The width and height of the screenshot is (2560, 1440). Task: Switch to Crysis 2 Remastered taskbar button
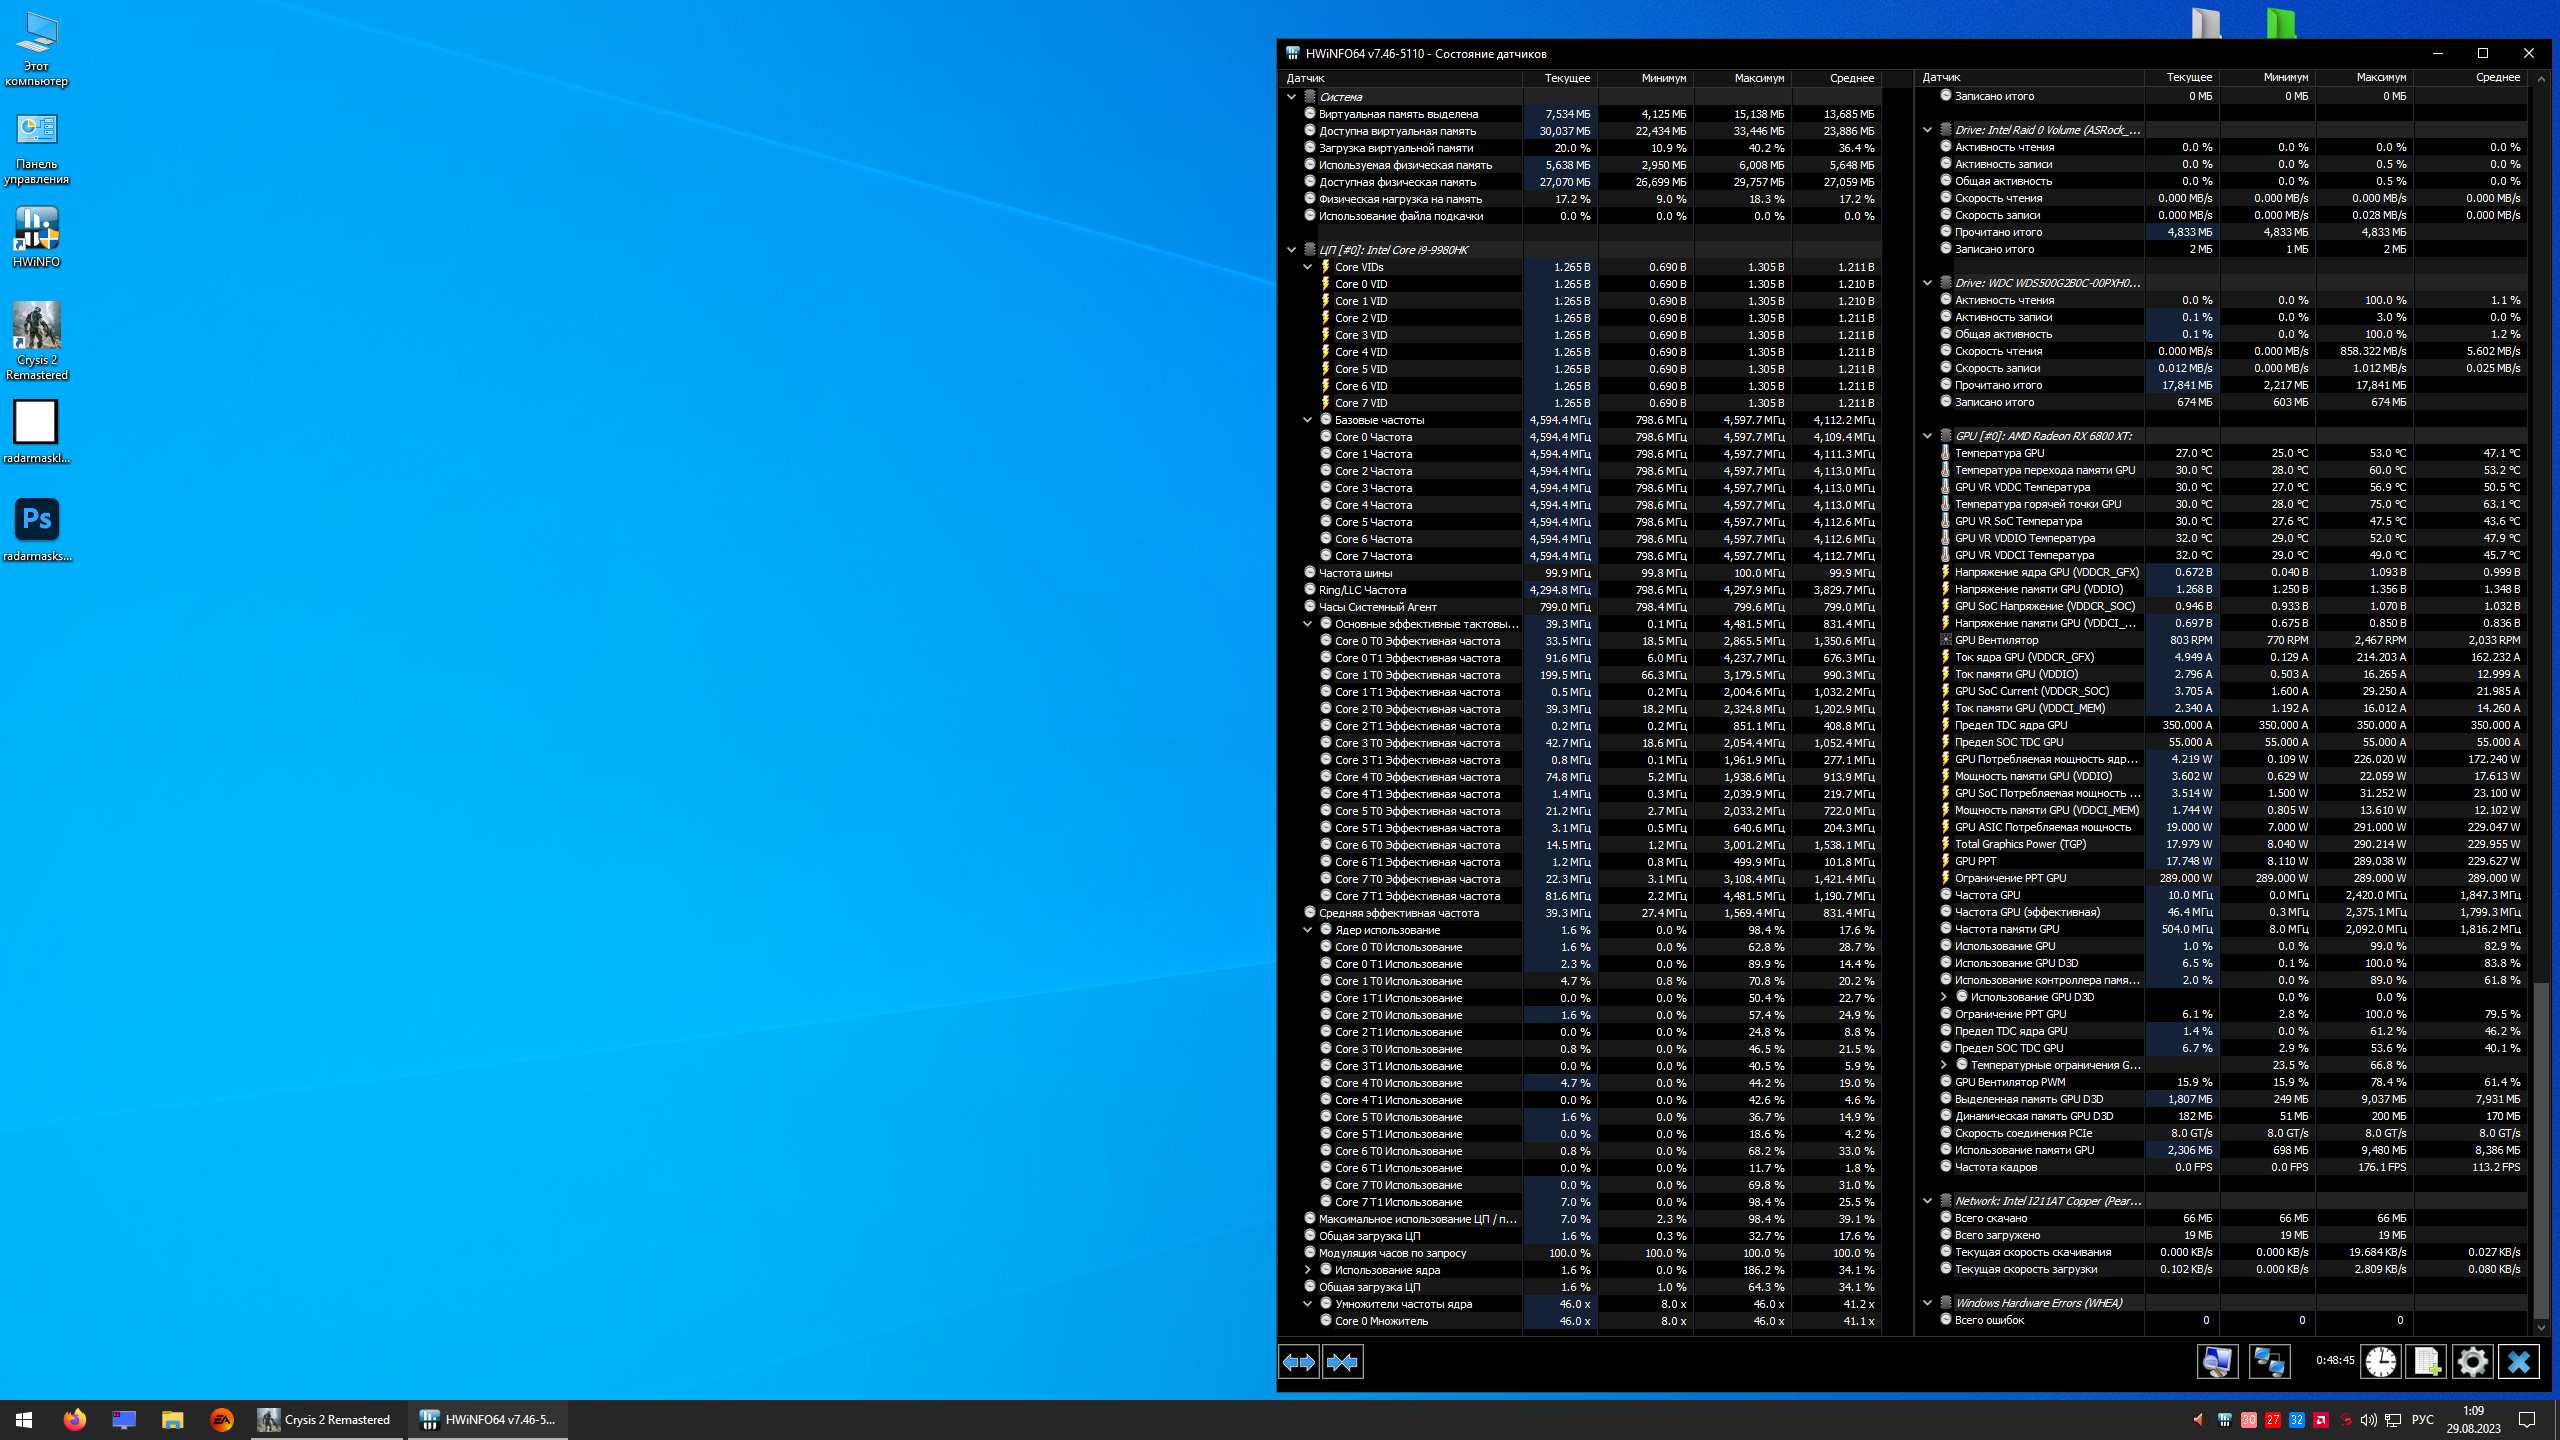point(325,1420)
